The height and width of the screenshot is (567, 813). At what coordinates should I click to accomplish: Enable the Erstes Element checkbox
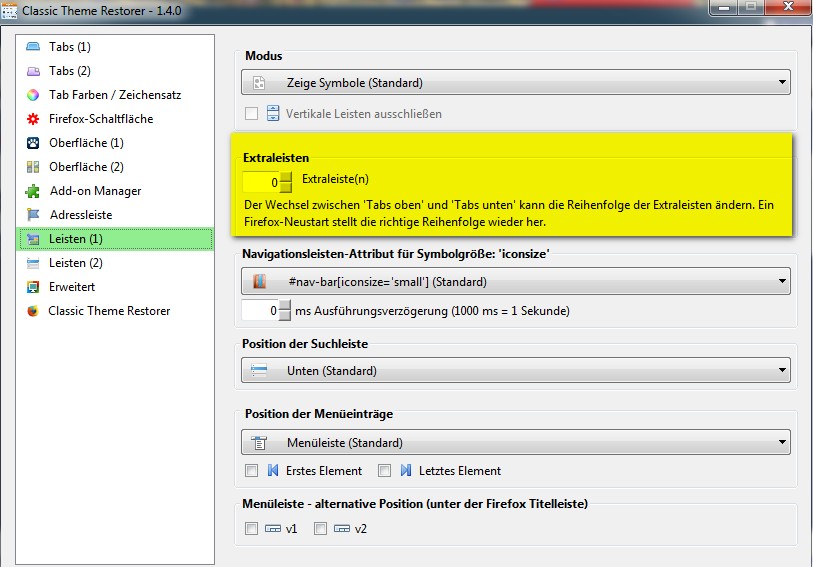point(251,471)
